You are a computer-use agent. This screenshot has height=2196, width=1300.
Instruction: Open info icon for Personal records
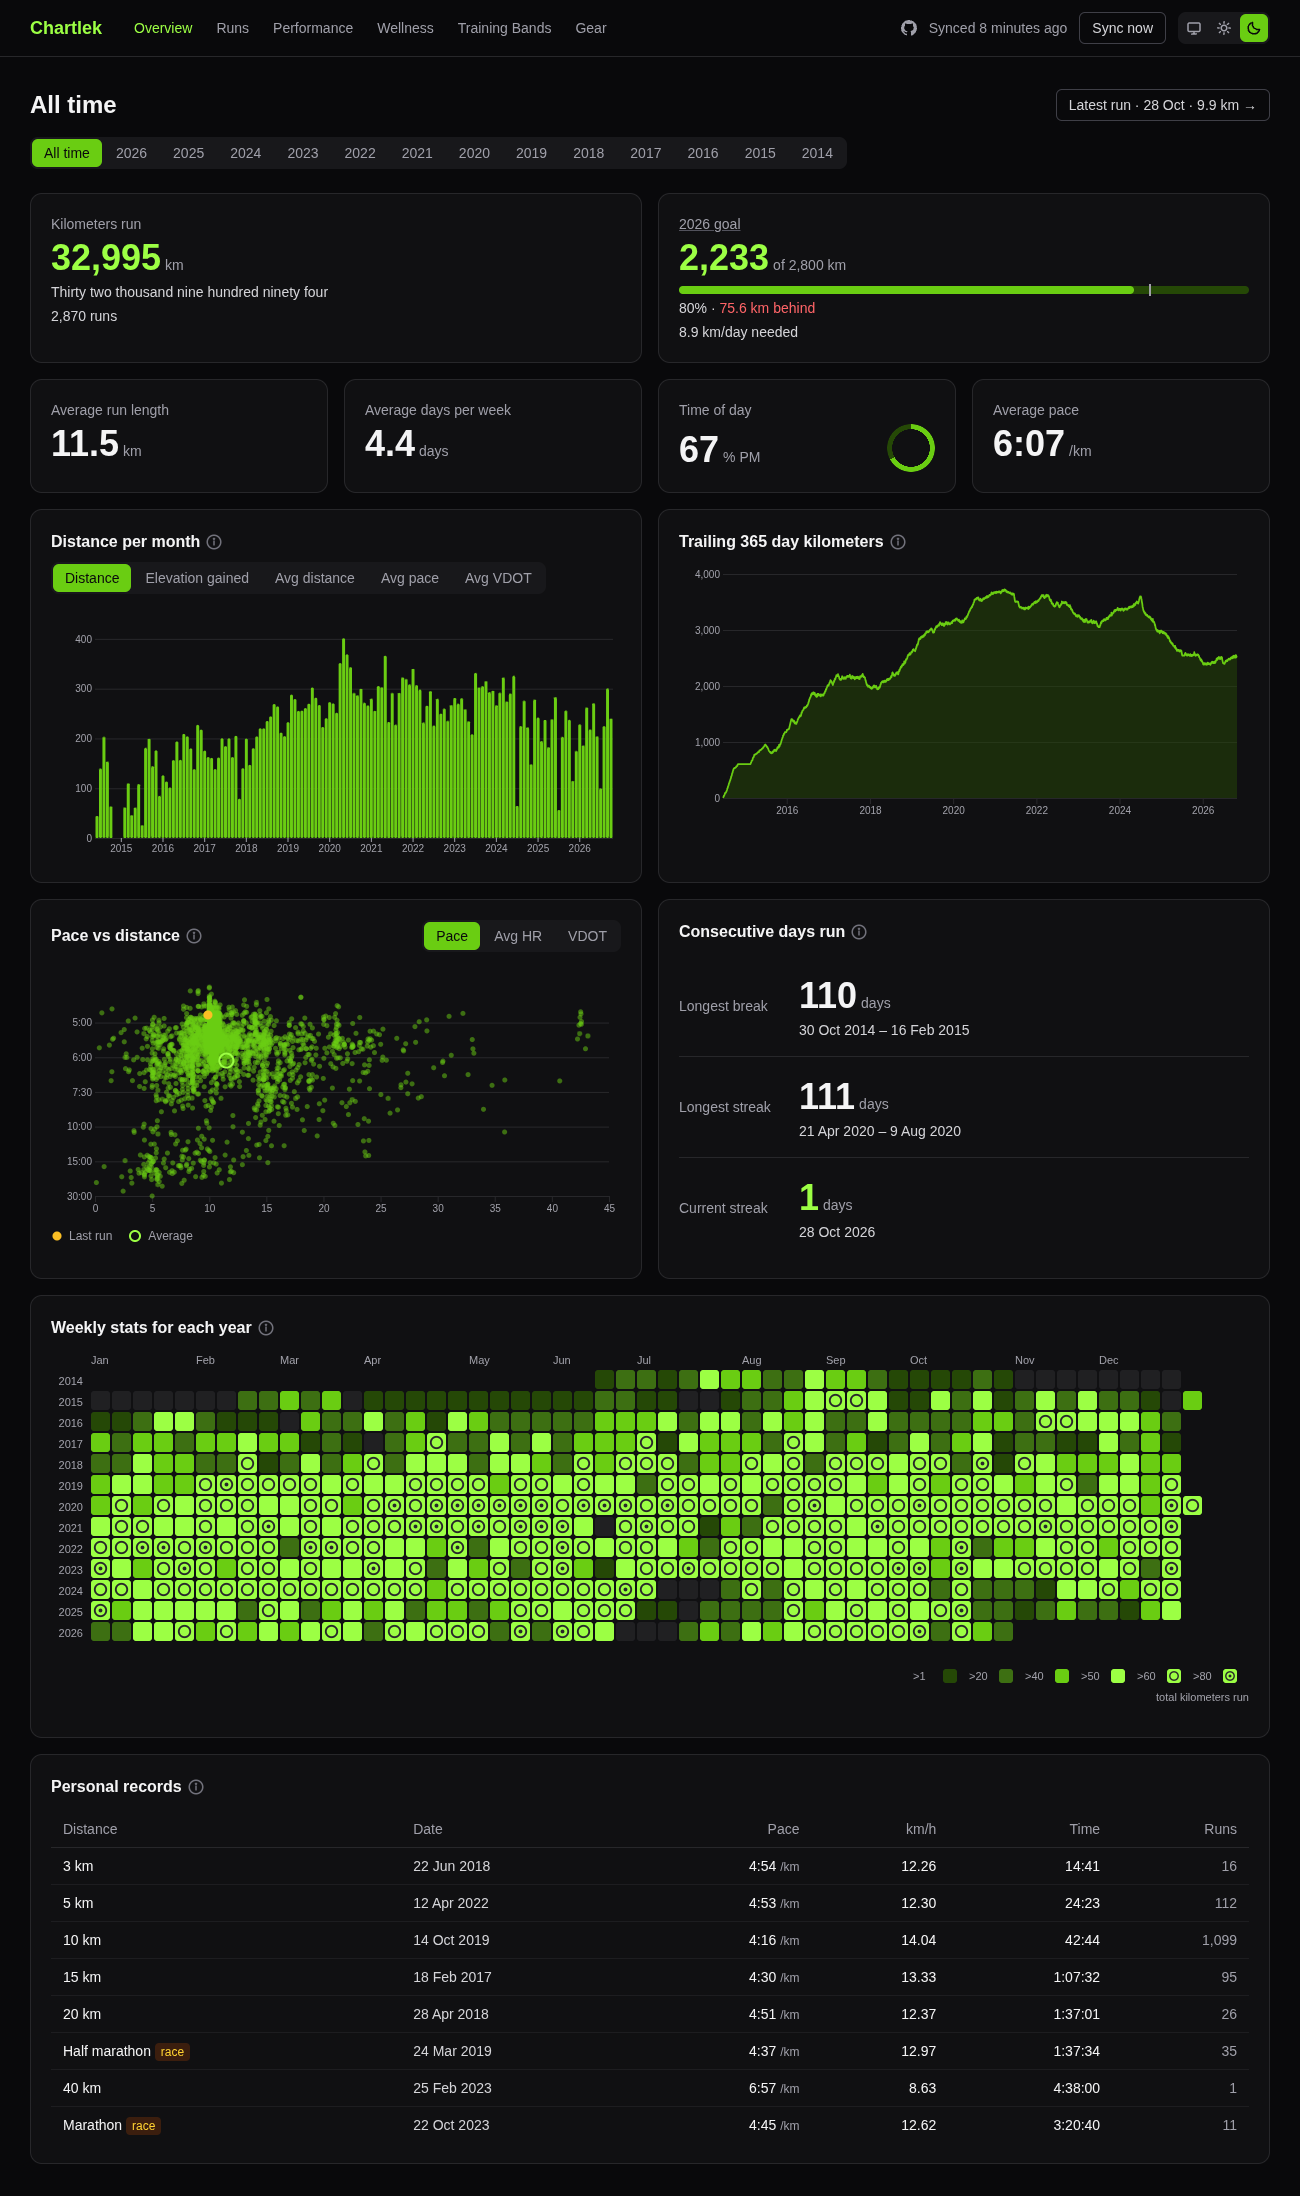[x=196, y=1787]
